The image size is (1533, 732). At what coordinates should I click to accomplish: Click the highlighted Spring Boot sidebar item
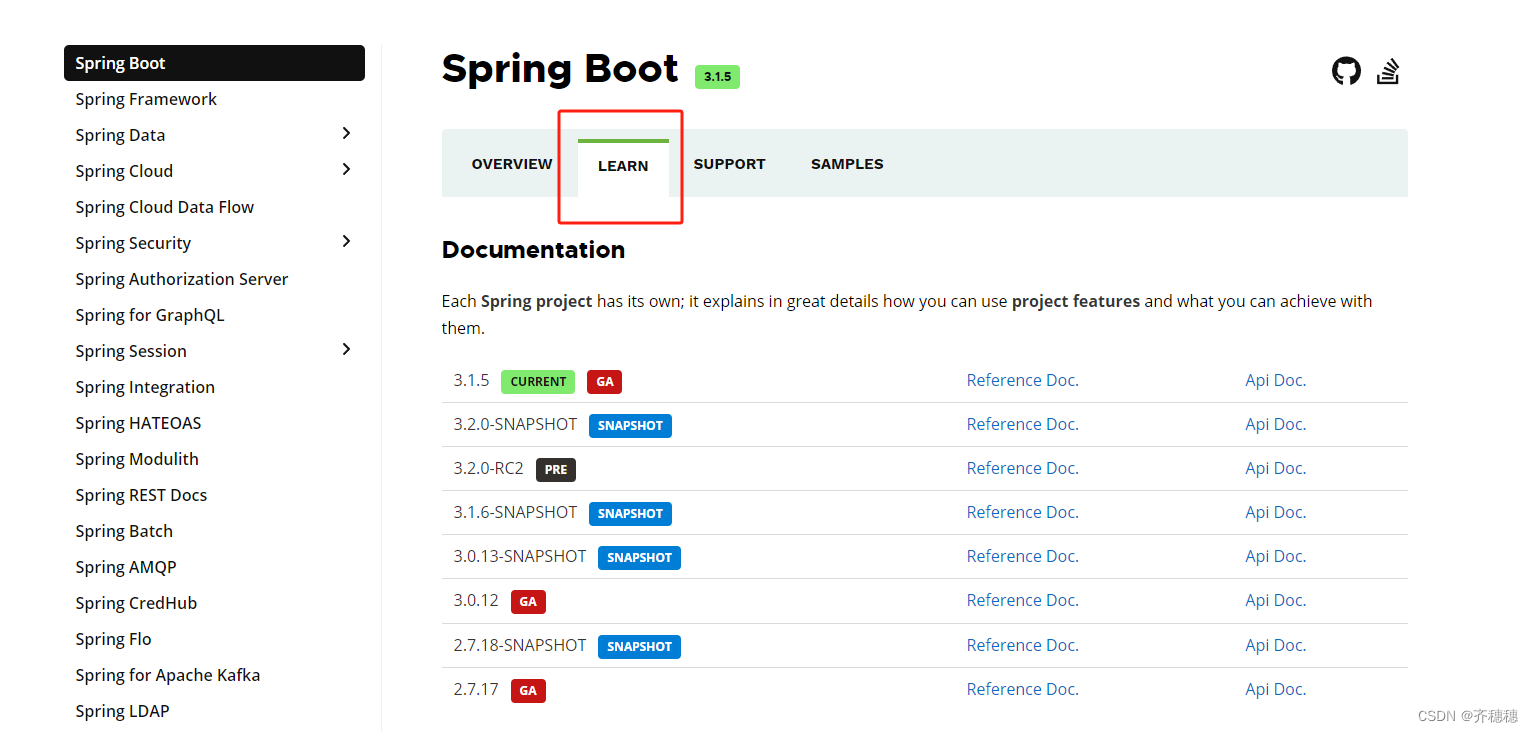click(x=120, y=62)
